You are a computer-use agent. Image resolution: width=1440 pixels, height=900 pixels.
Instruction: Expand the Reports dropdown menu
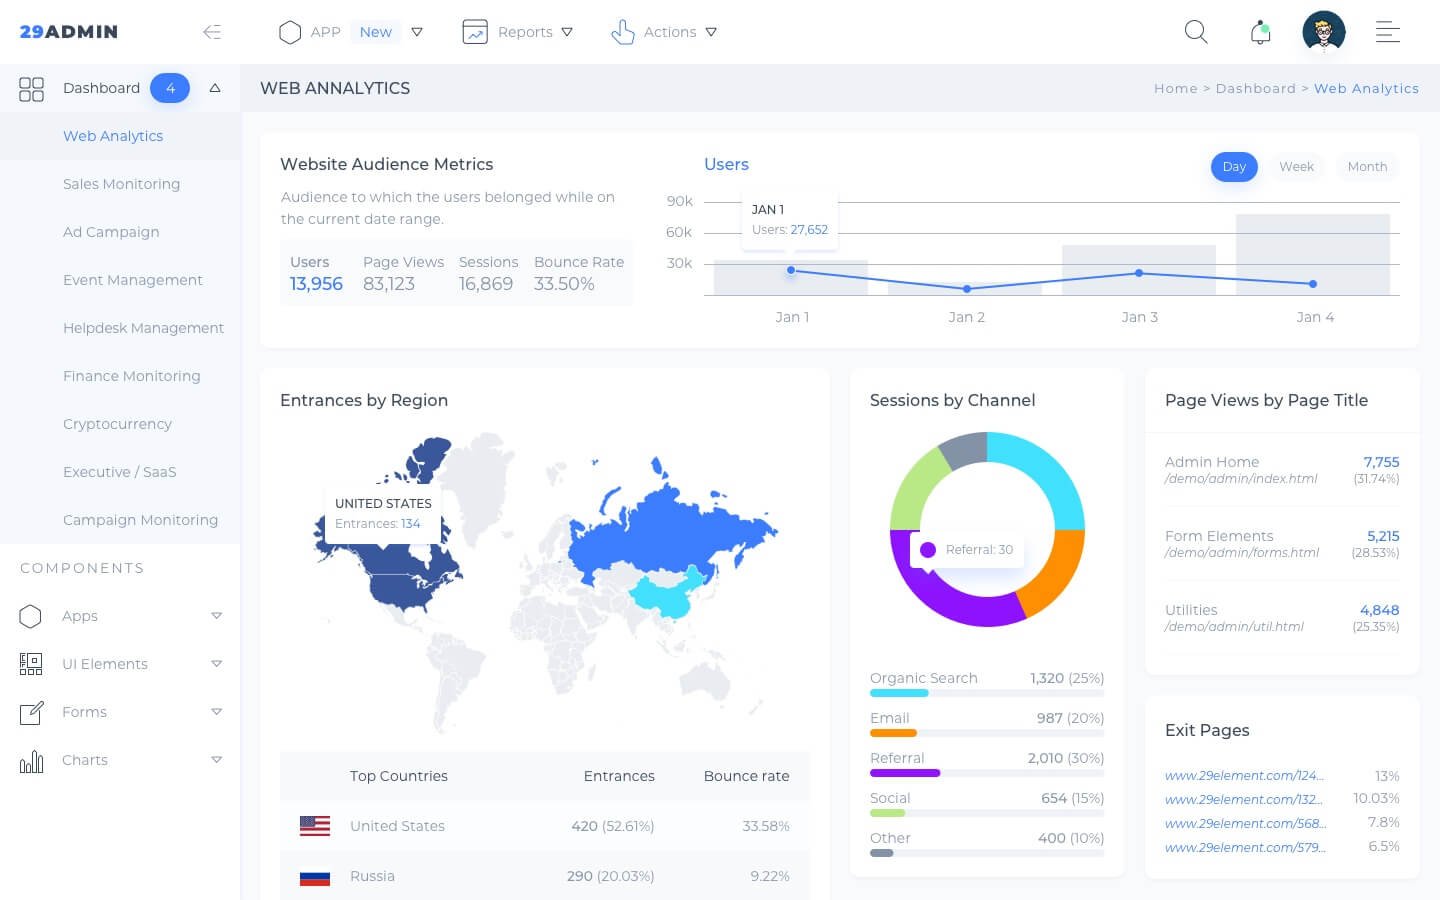tap(518, 32)
